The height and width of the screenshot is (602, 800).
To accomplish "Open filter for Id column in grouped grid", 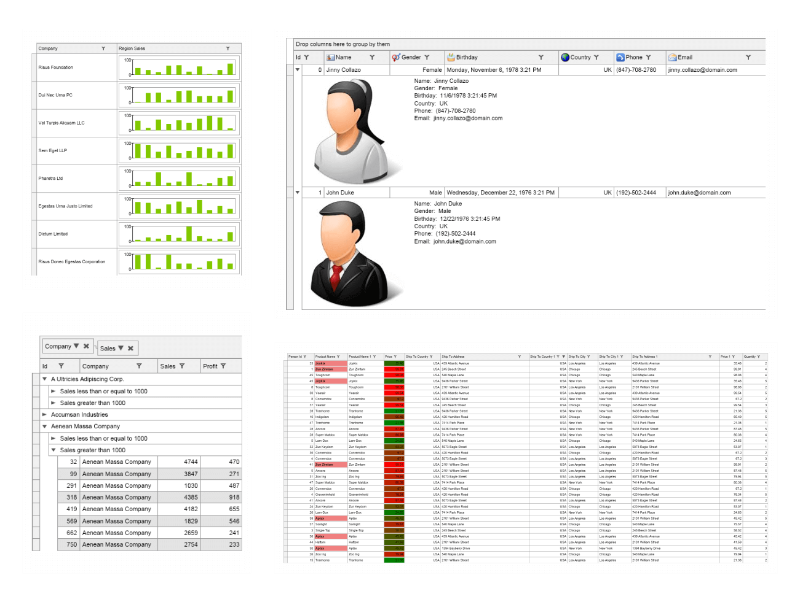I will tap(61, 366).
